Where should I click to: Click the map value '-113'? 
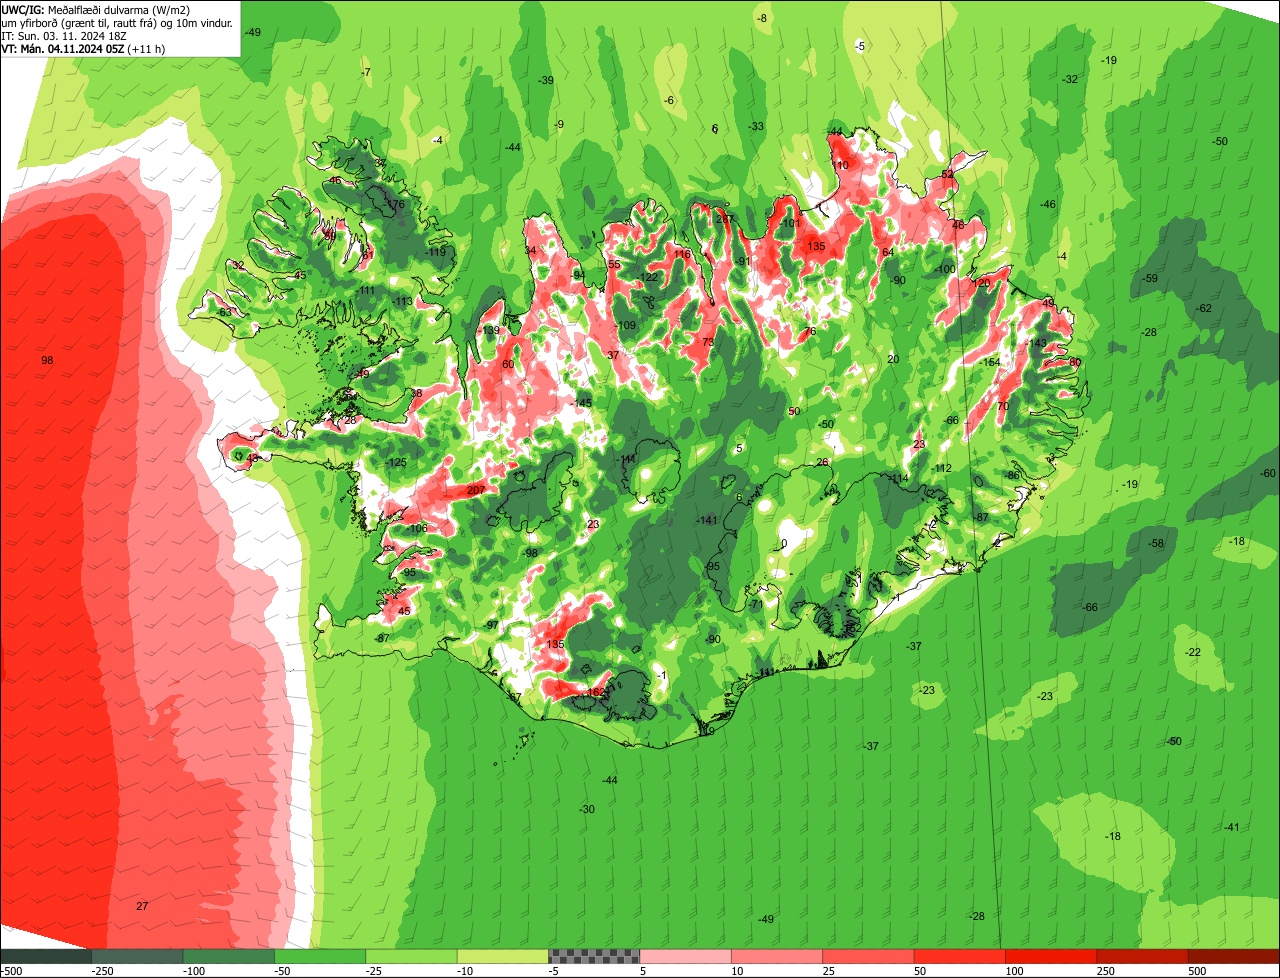402,302
